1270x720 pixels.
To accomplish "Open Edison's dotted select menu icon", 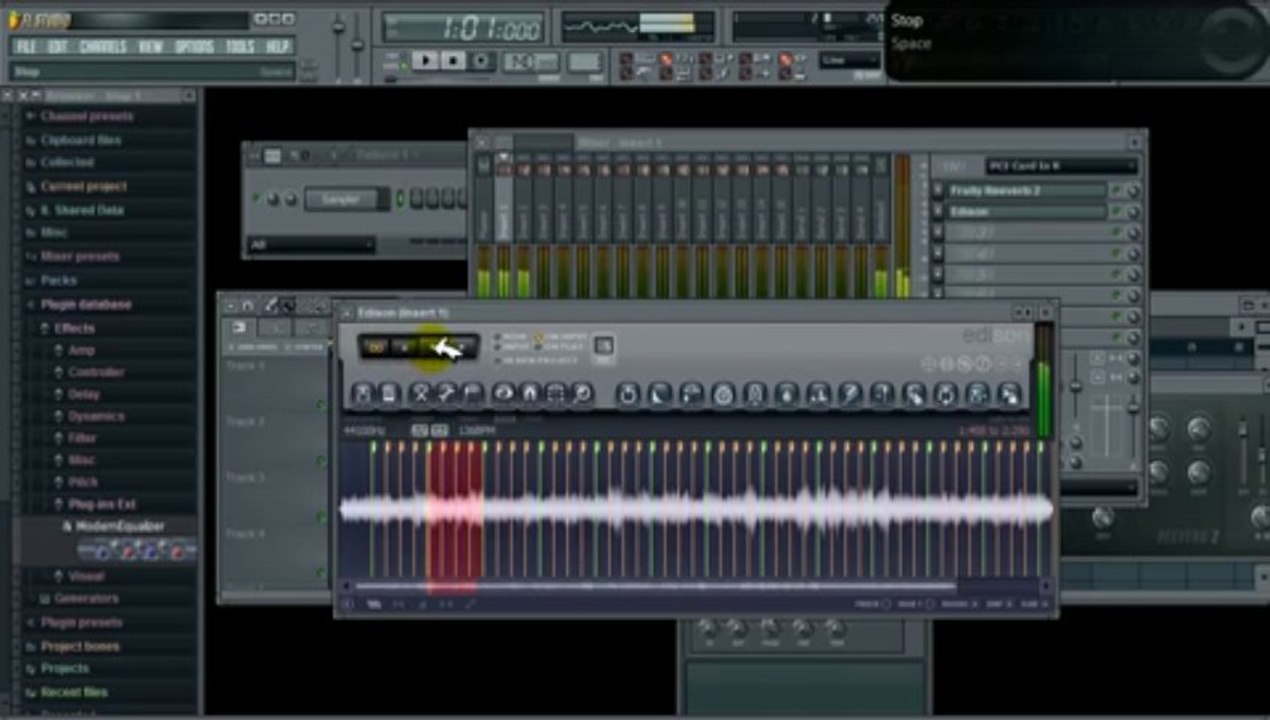I will (556, 394).
